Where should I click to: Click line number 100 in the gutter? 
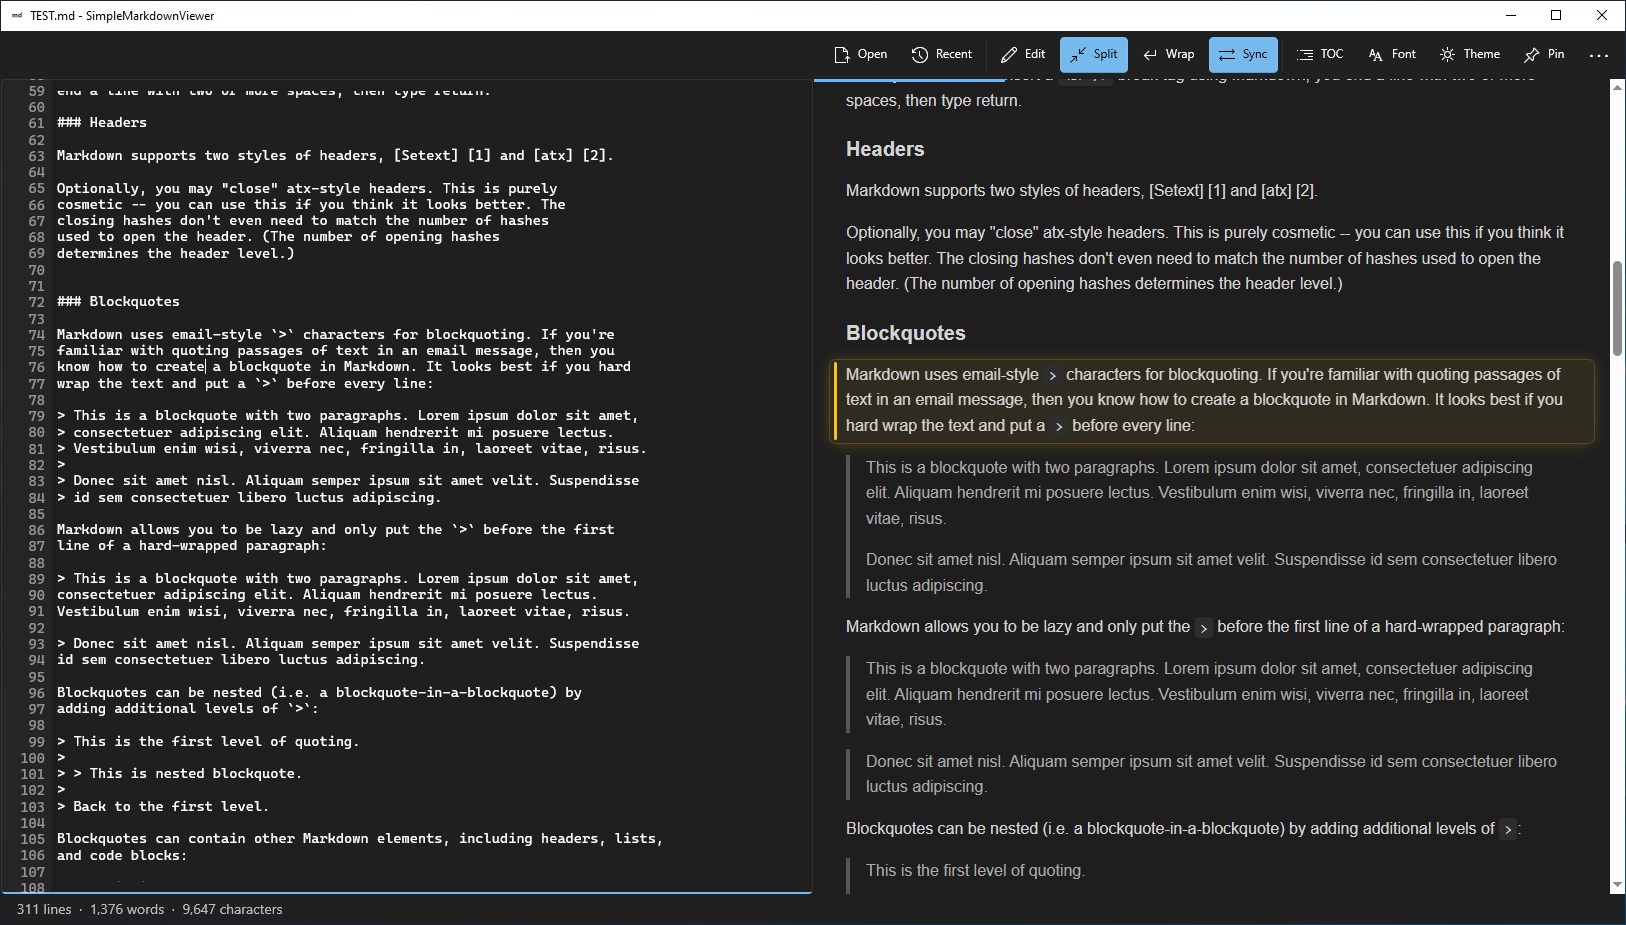33,757
